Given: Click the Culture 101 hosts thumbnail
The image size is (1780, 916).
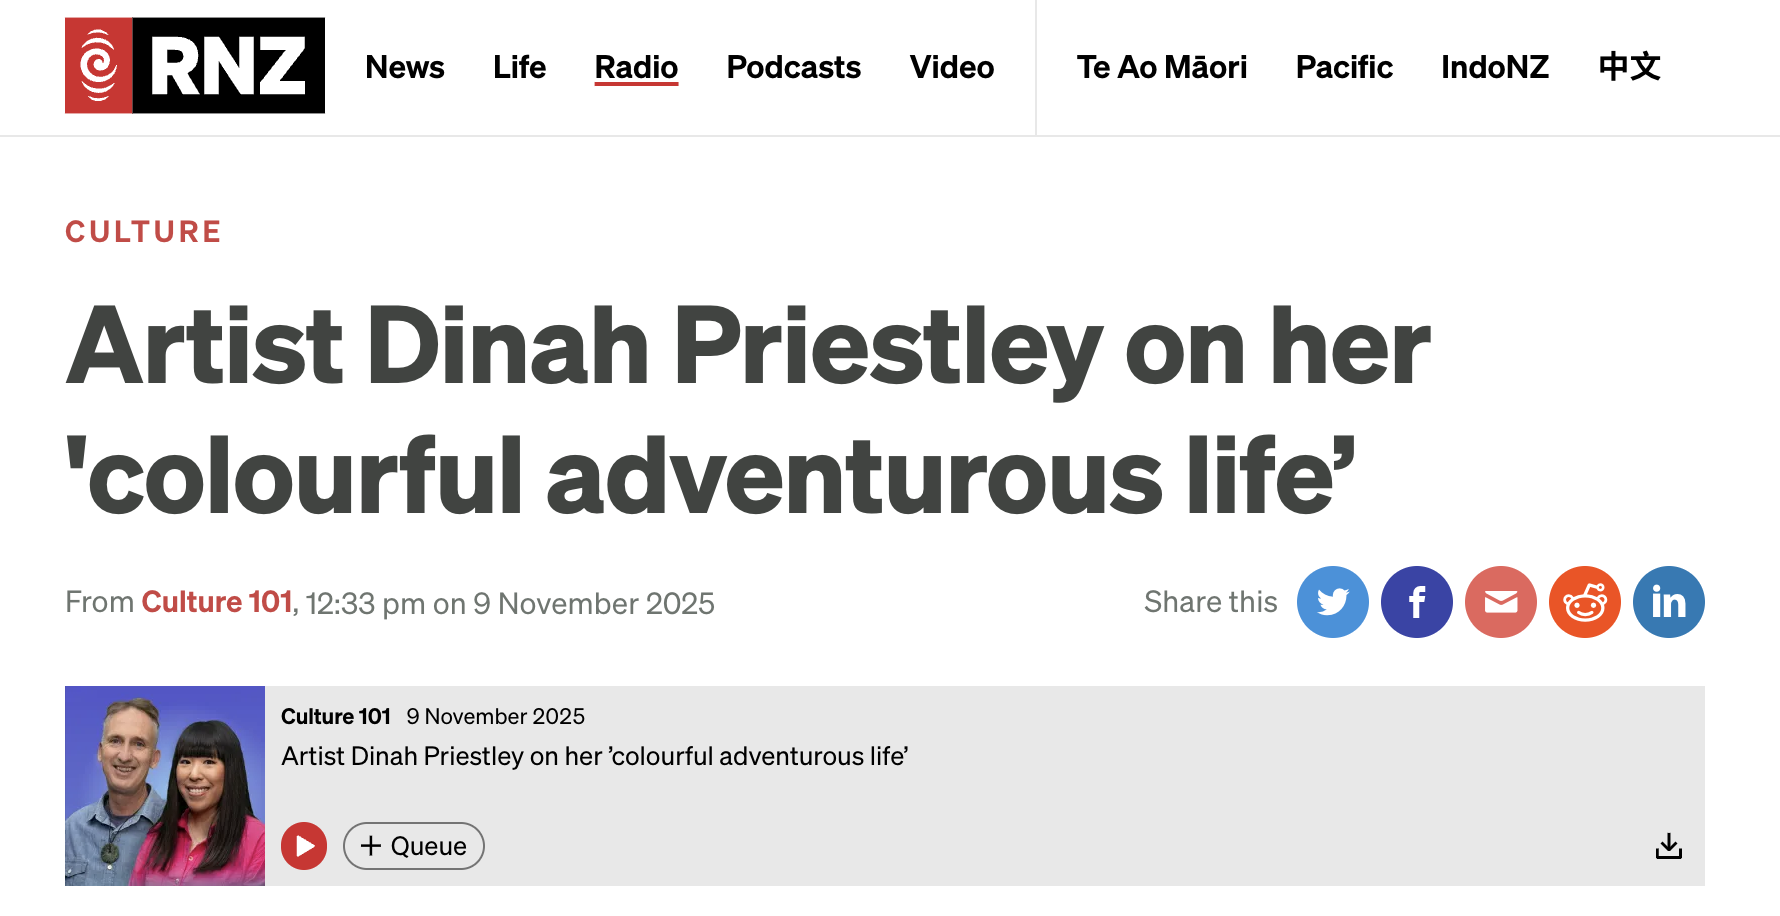Looking at the screenshot, I should point(165,786).
